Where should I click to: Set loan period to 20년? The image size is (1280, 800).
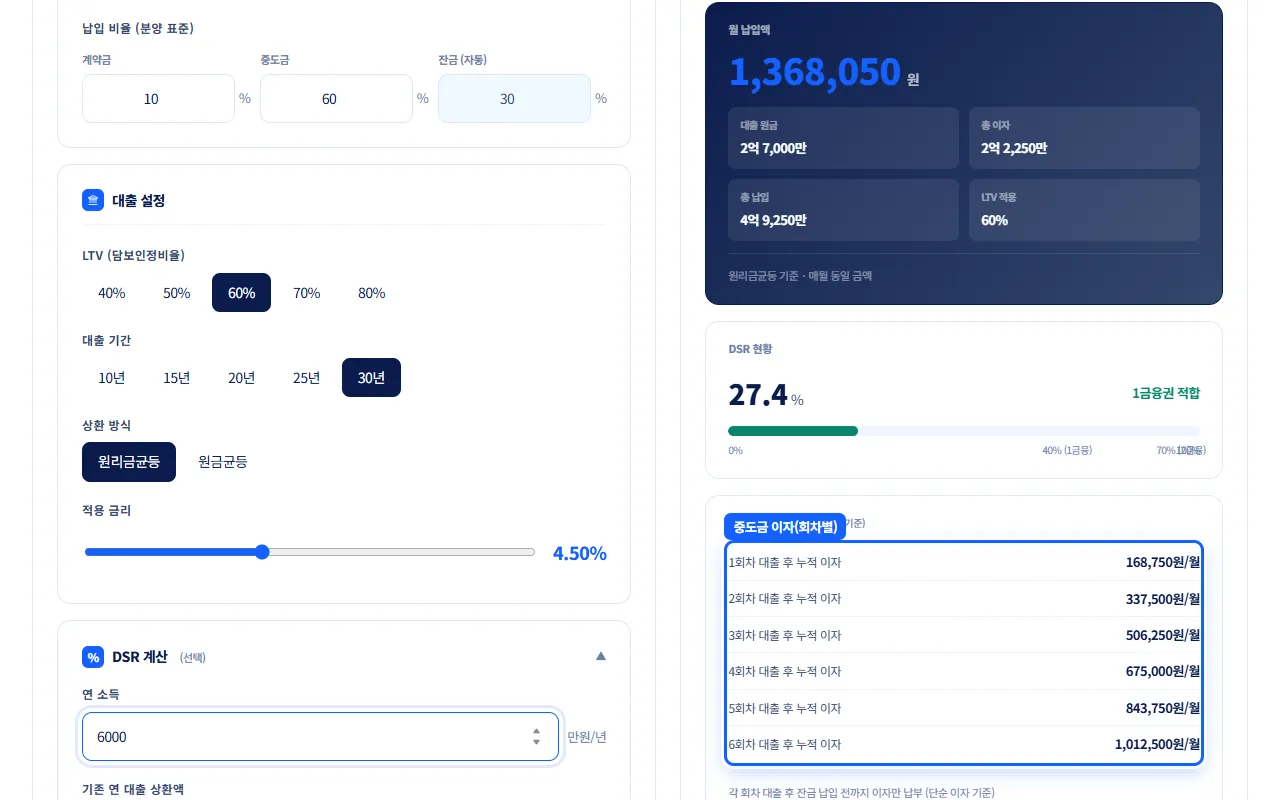[x=242, y=378]
